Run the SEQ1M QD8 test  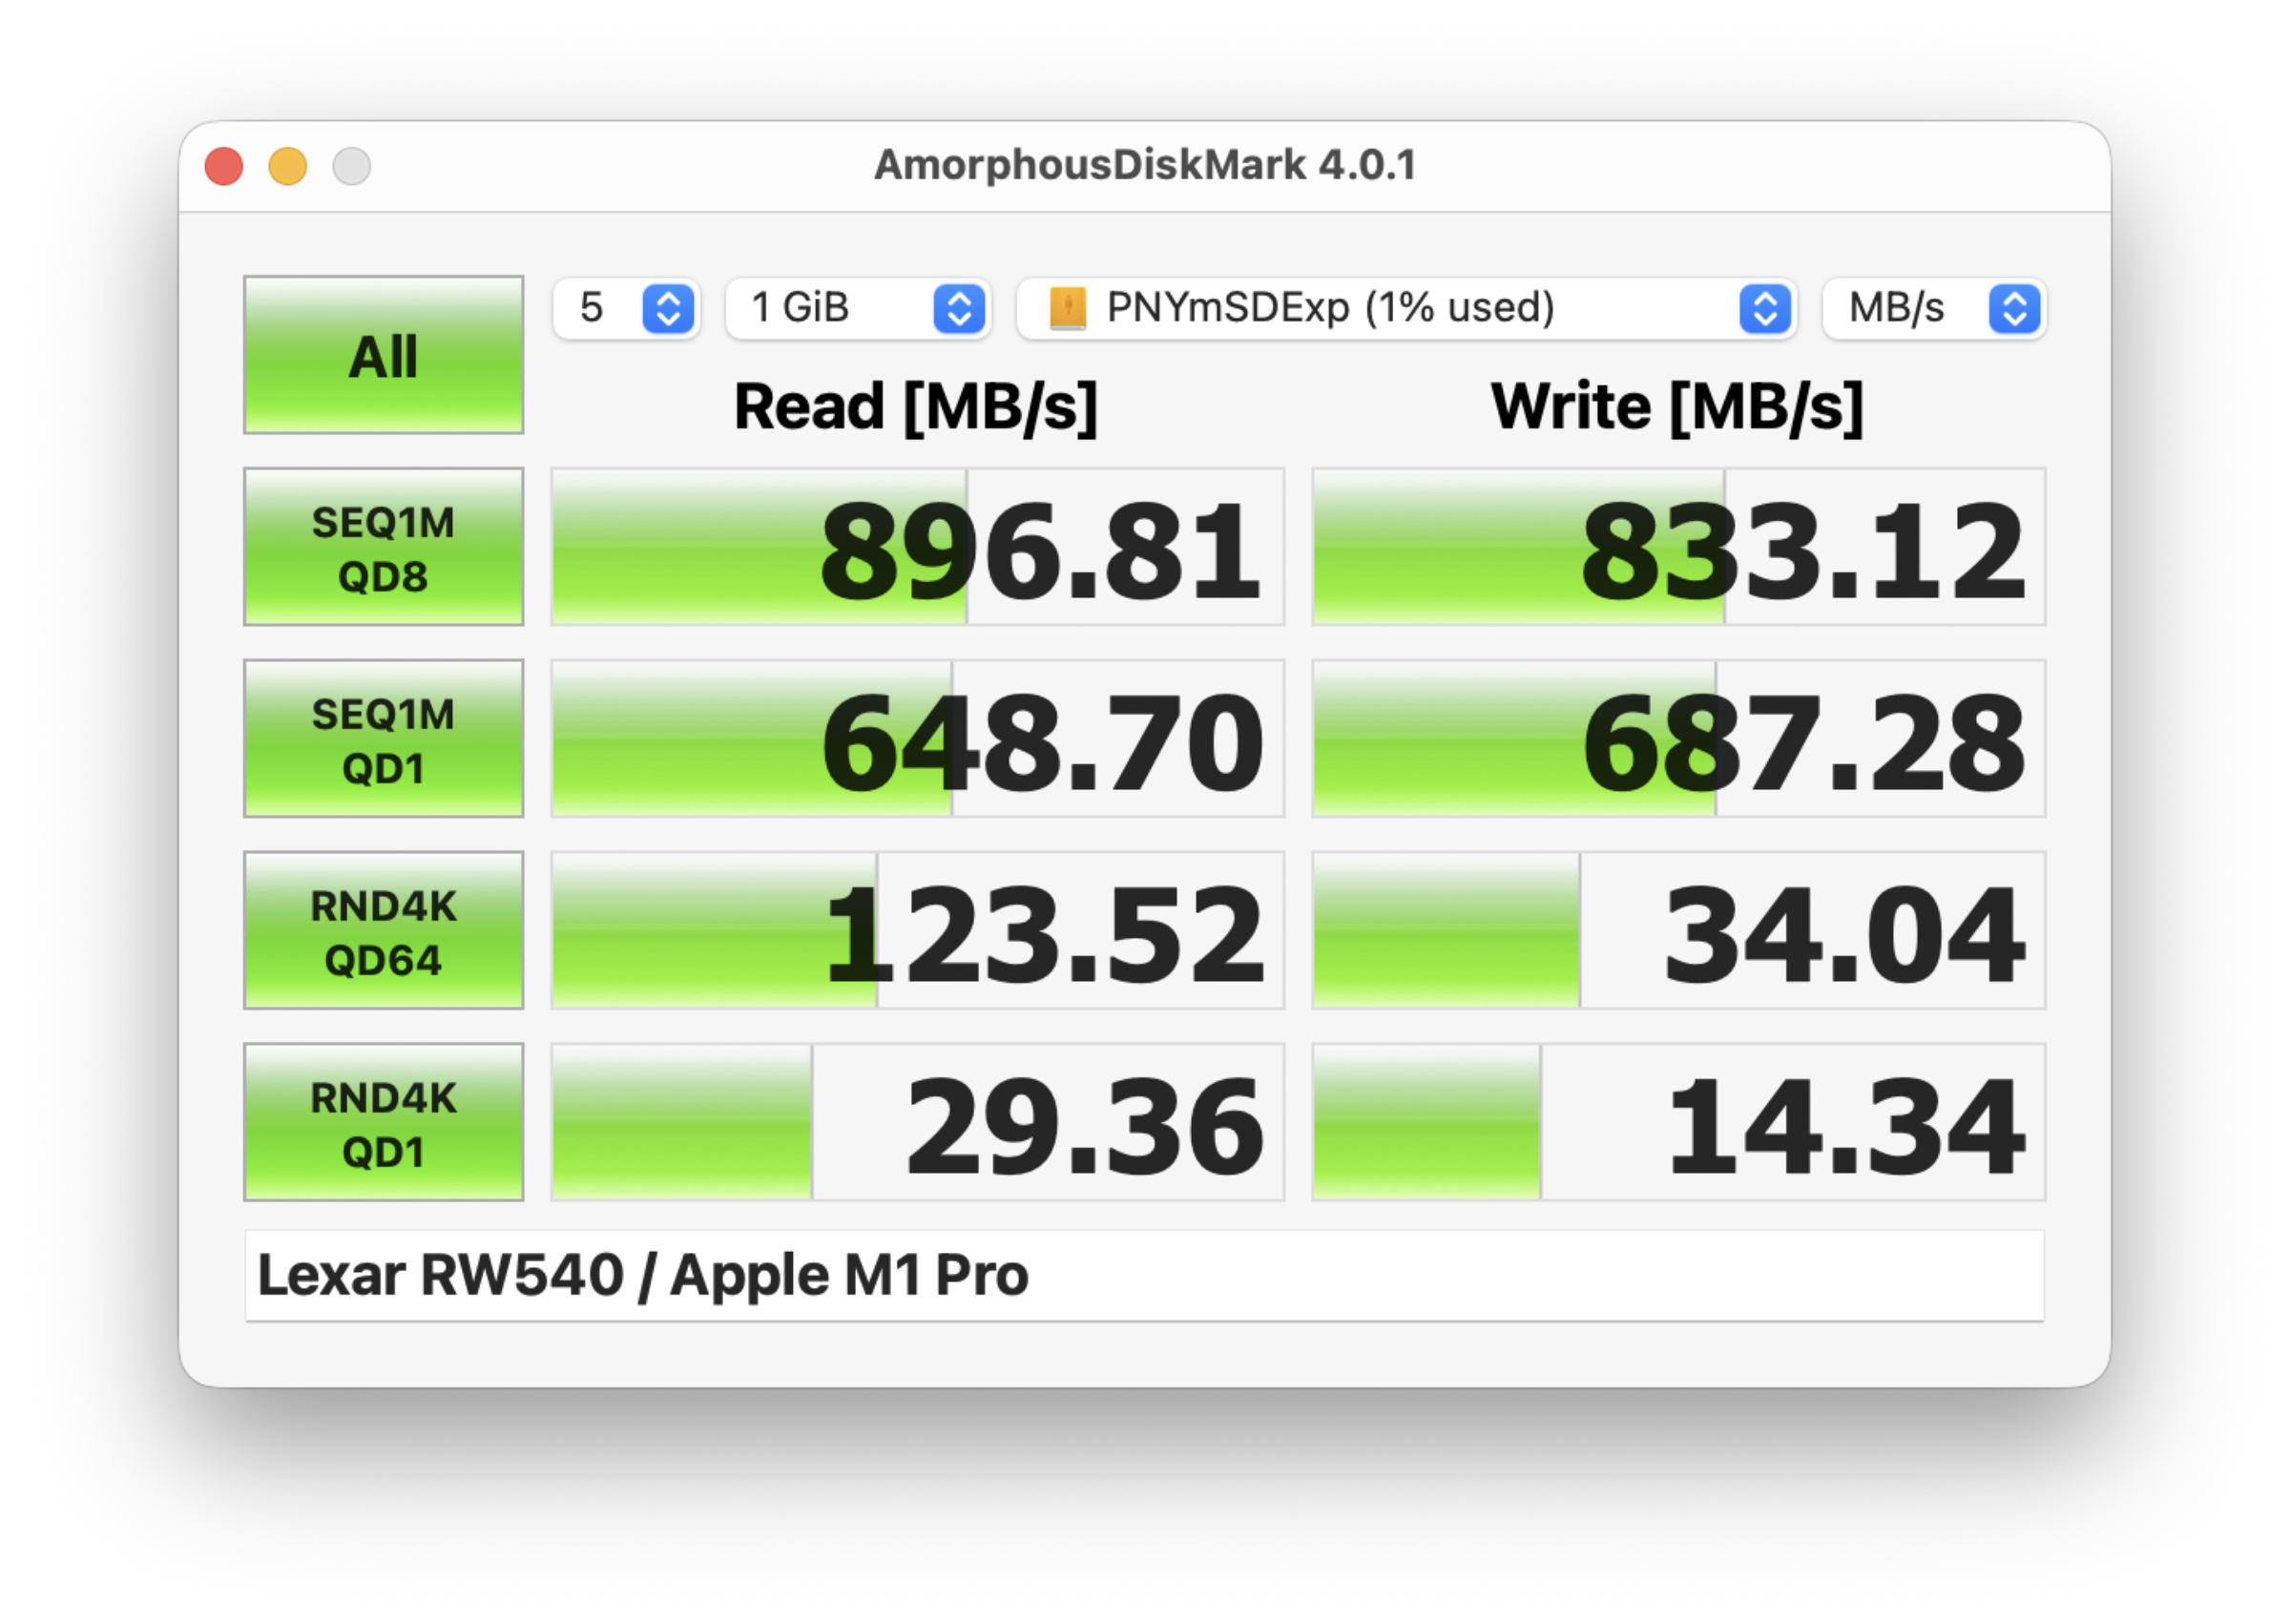point(383,547)
